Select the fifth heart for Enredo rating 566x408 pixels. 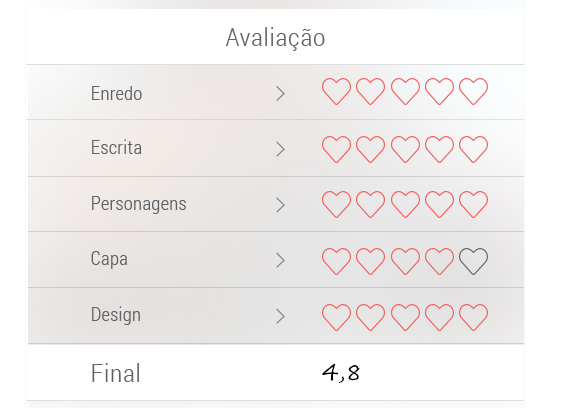click(x=474, y=91)
